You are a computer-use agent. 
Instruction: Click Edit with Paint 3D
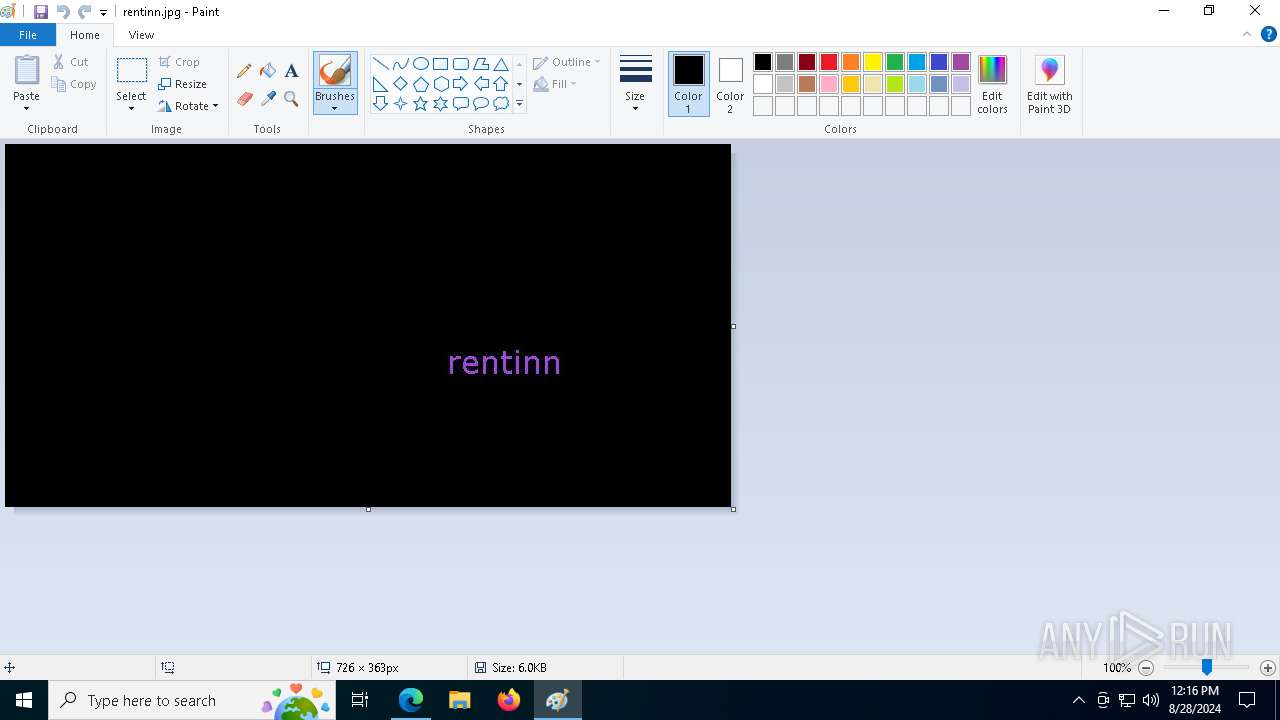click(1049, 85)
